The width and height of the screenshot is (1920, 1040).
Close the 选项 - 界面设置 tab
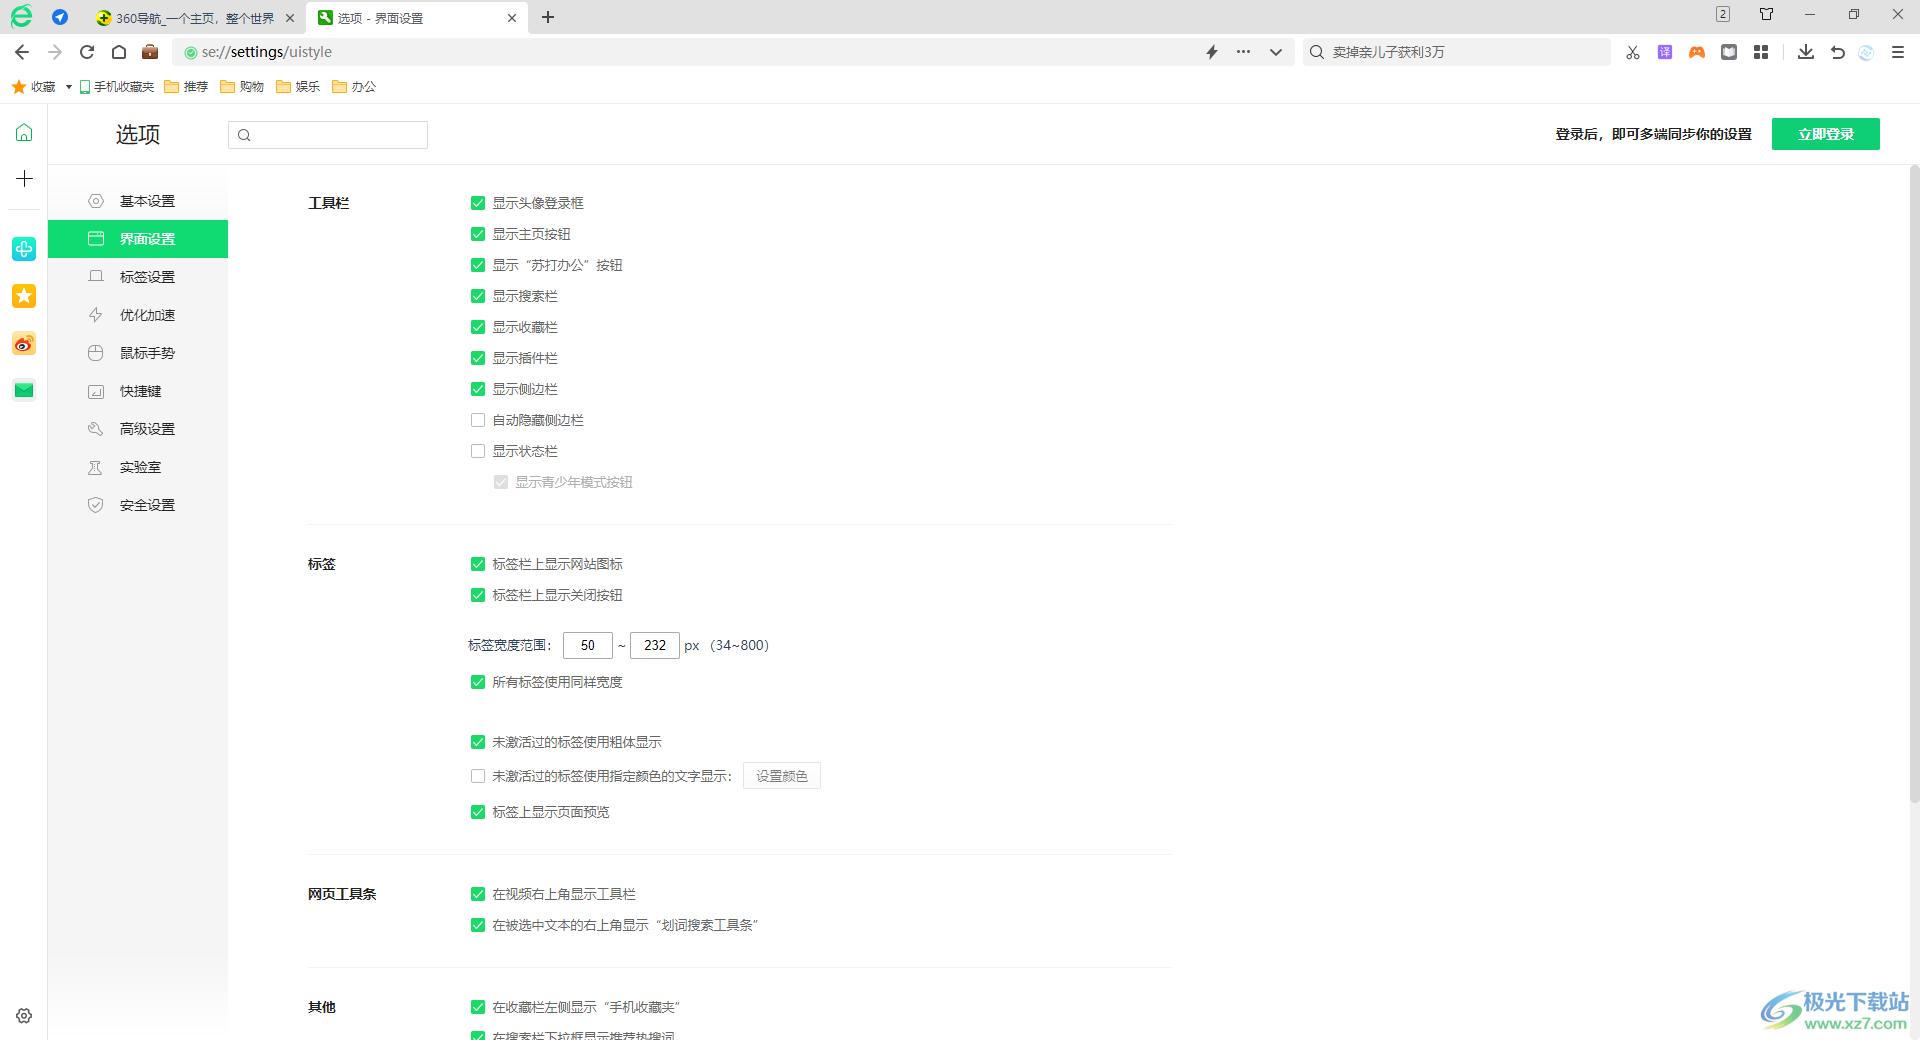[x=512, y=18]
